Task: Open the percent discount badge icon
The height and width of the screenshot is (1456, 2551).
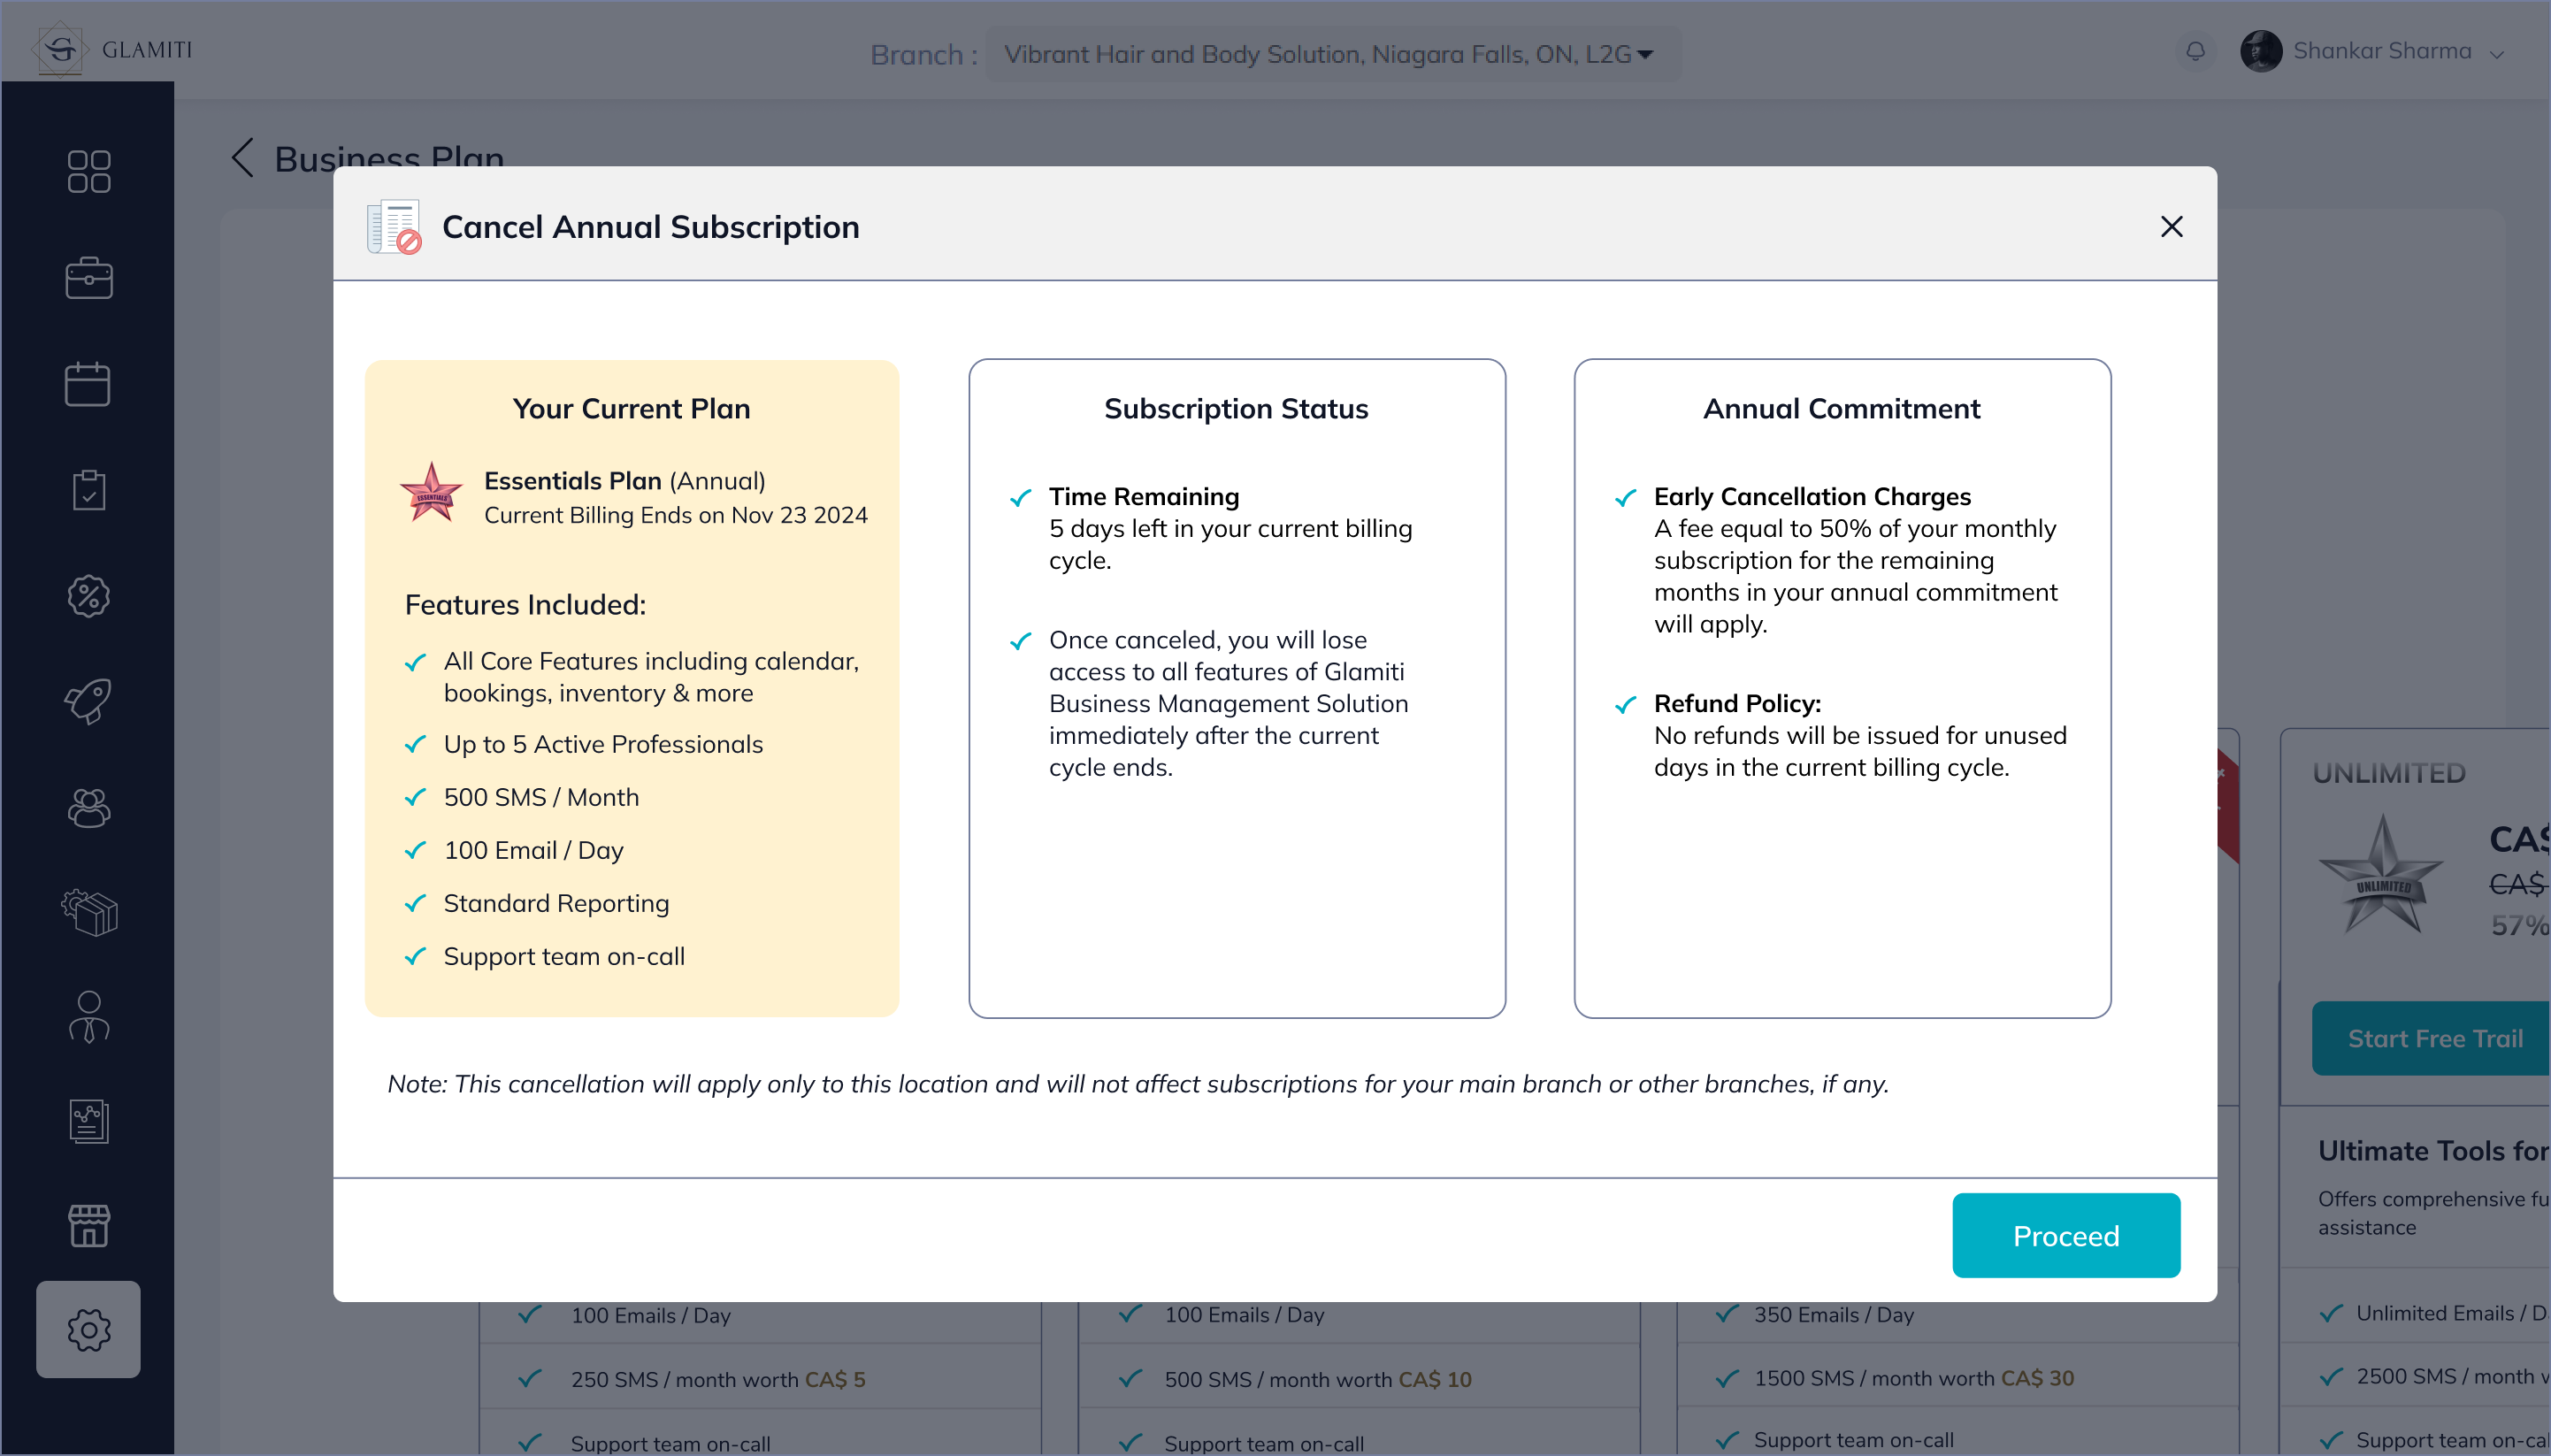Action: (88, 596)
